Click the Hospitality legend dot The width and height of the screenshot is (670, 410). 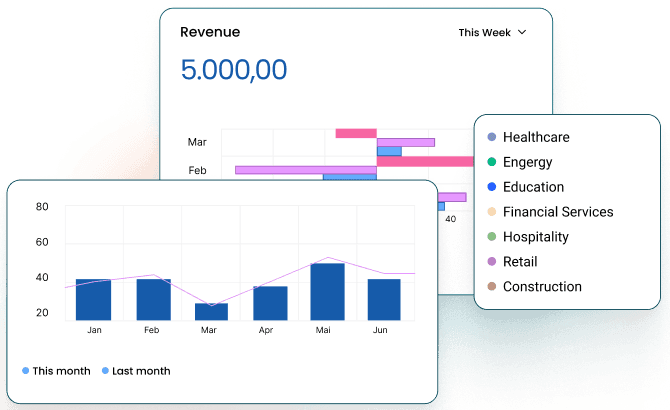tap(491, 237)
